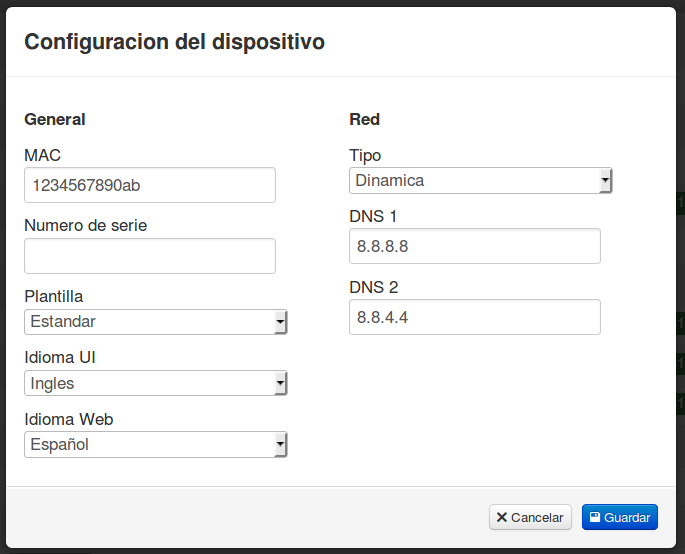The width and height of the screenshot is (685, 554).
Task: Click the arrow of Tipo dropdown
Action: [605, 181]
